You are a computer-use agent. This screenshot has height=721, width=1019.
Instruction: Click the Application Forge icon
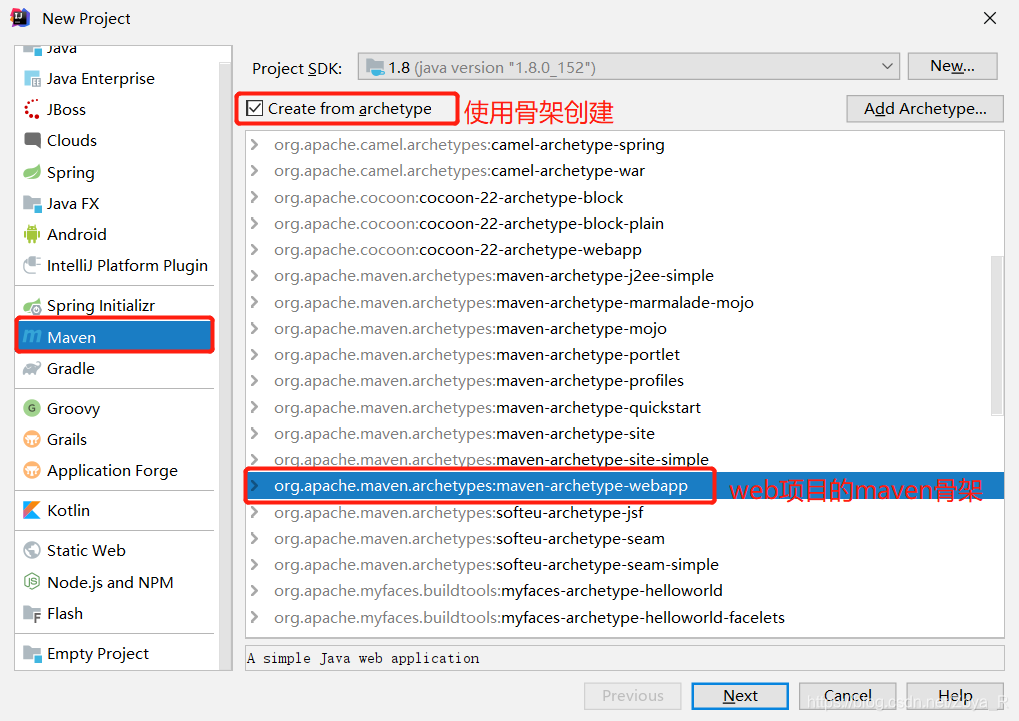pos(32,470)
